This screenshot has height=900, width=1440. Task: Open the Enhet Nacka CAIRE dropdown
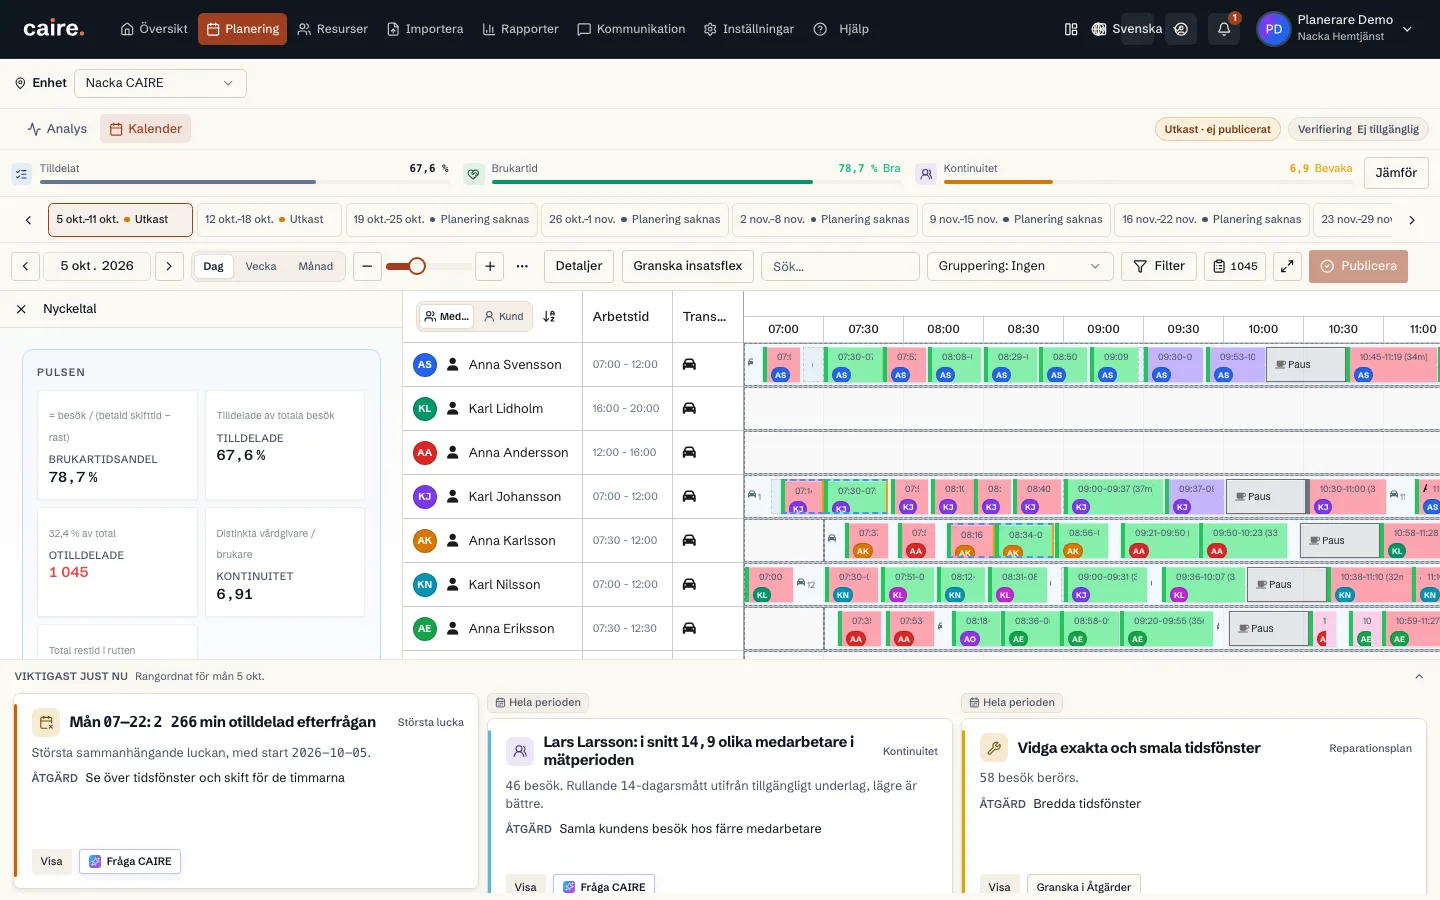tap(160, 83)
